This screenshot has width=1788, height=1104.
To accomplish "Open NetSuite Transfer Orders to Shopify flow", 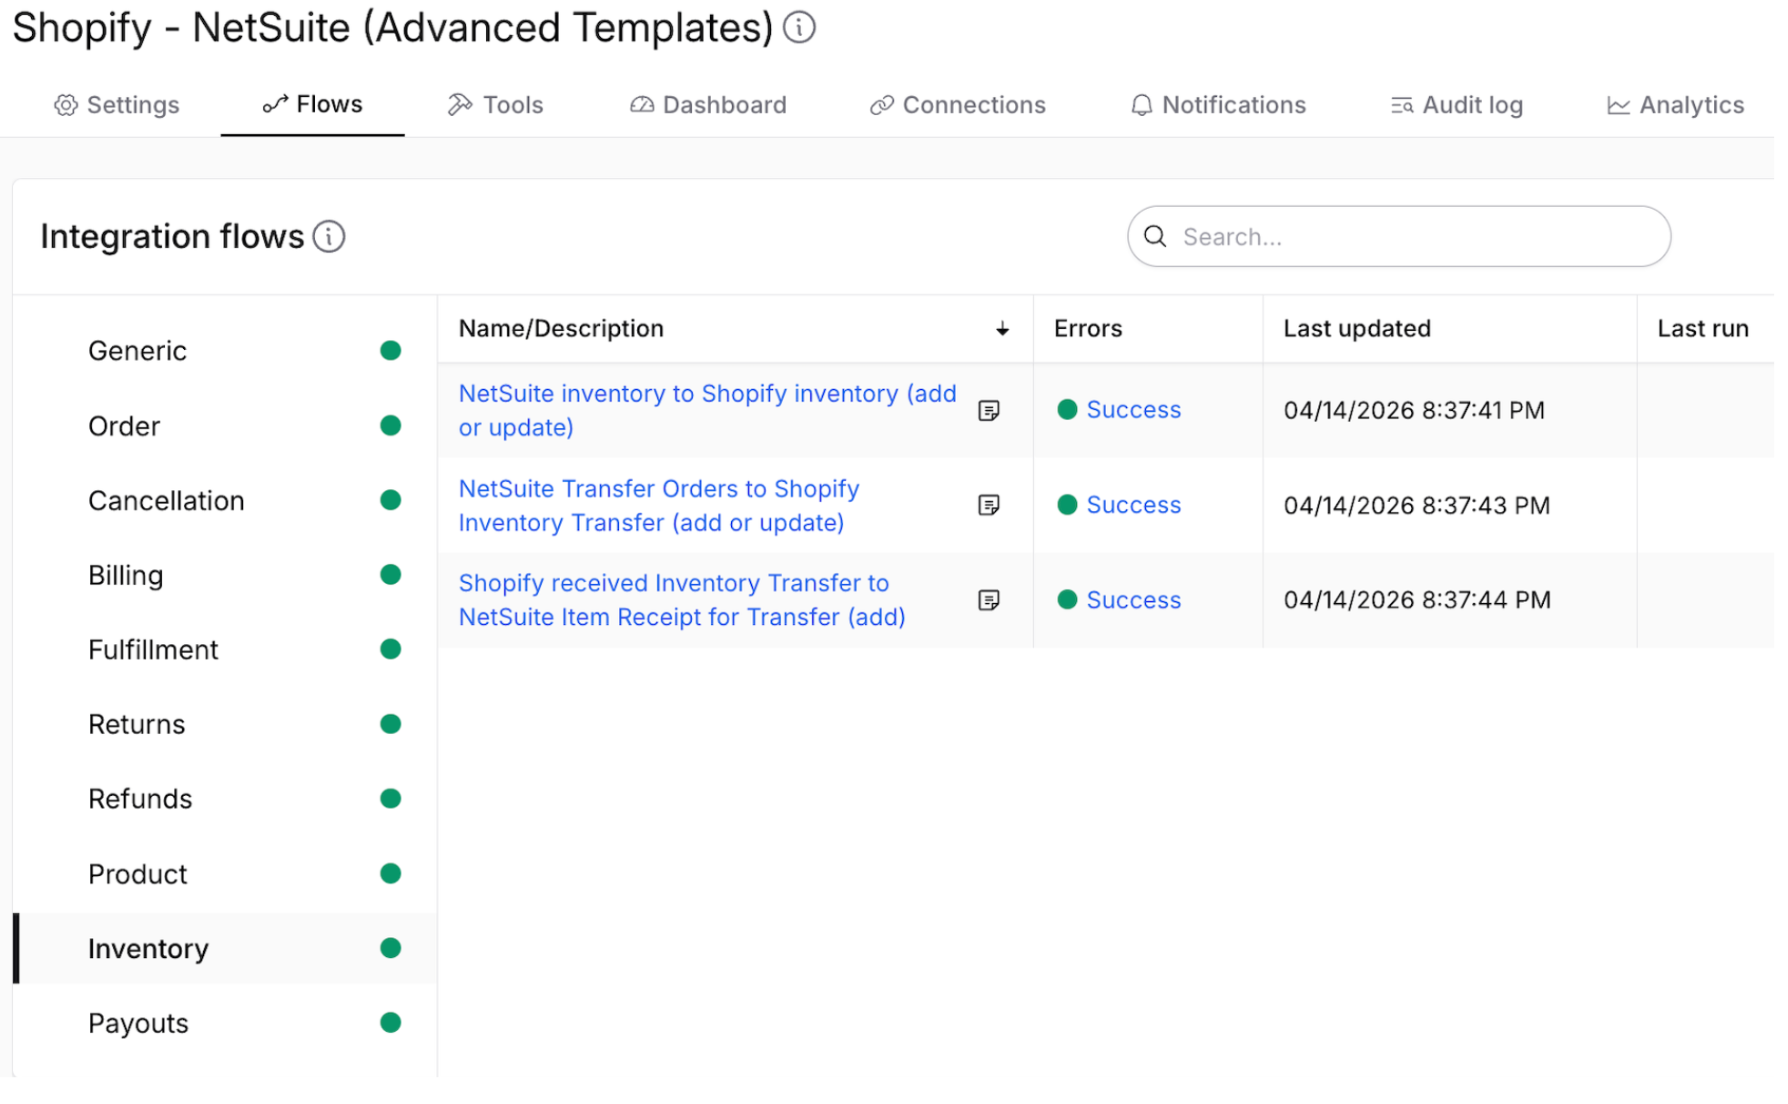I will click(658, 505).
